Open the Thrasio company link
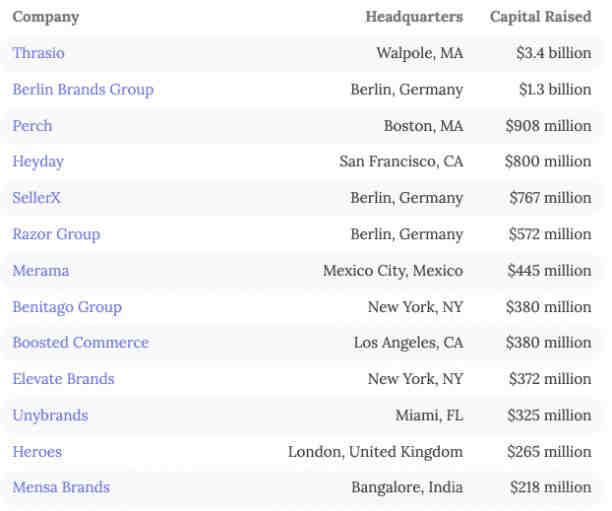Viewport: 612px width, 511px height. point(38,53)
